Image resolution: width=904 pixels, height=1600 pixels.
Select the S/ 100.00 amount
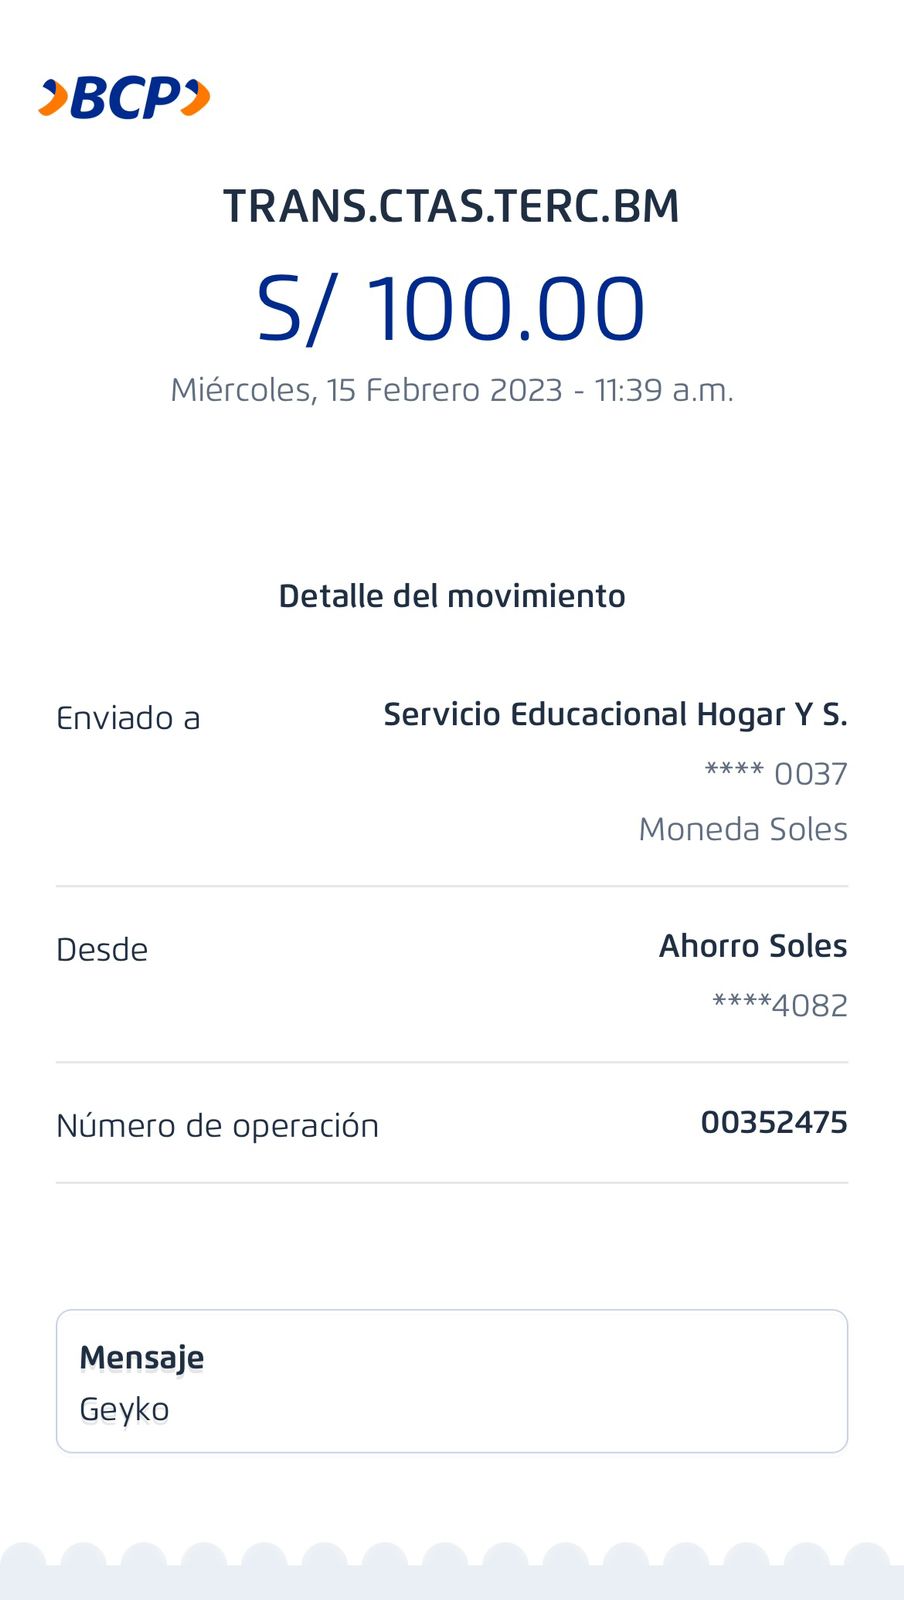tap(451, 309)
